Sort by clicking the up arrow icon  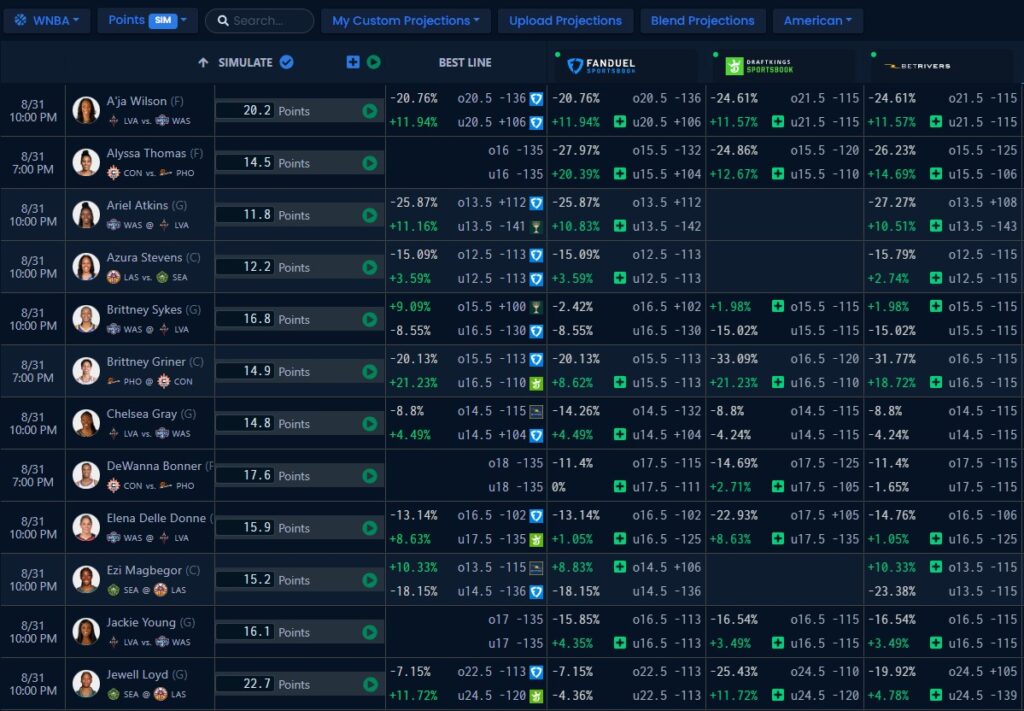tap(203, 63)
